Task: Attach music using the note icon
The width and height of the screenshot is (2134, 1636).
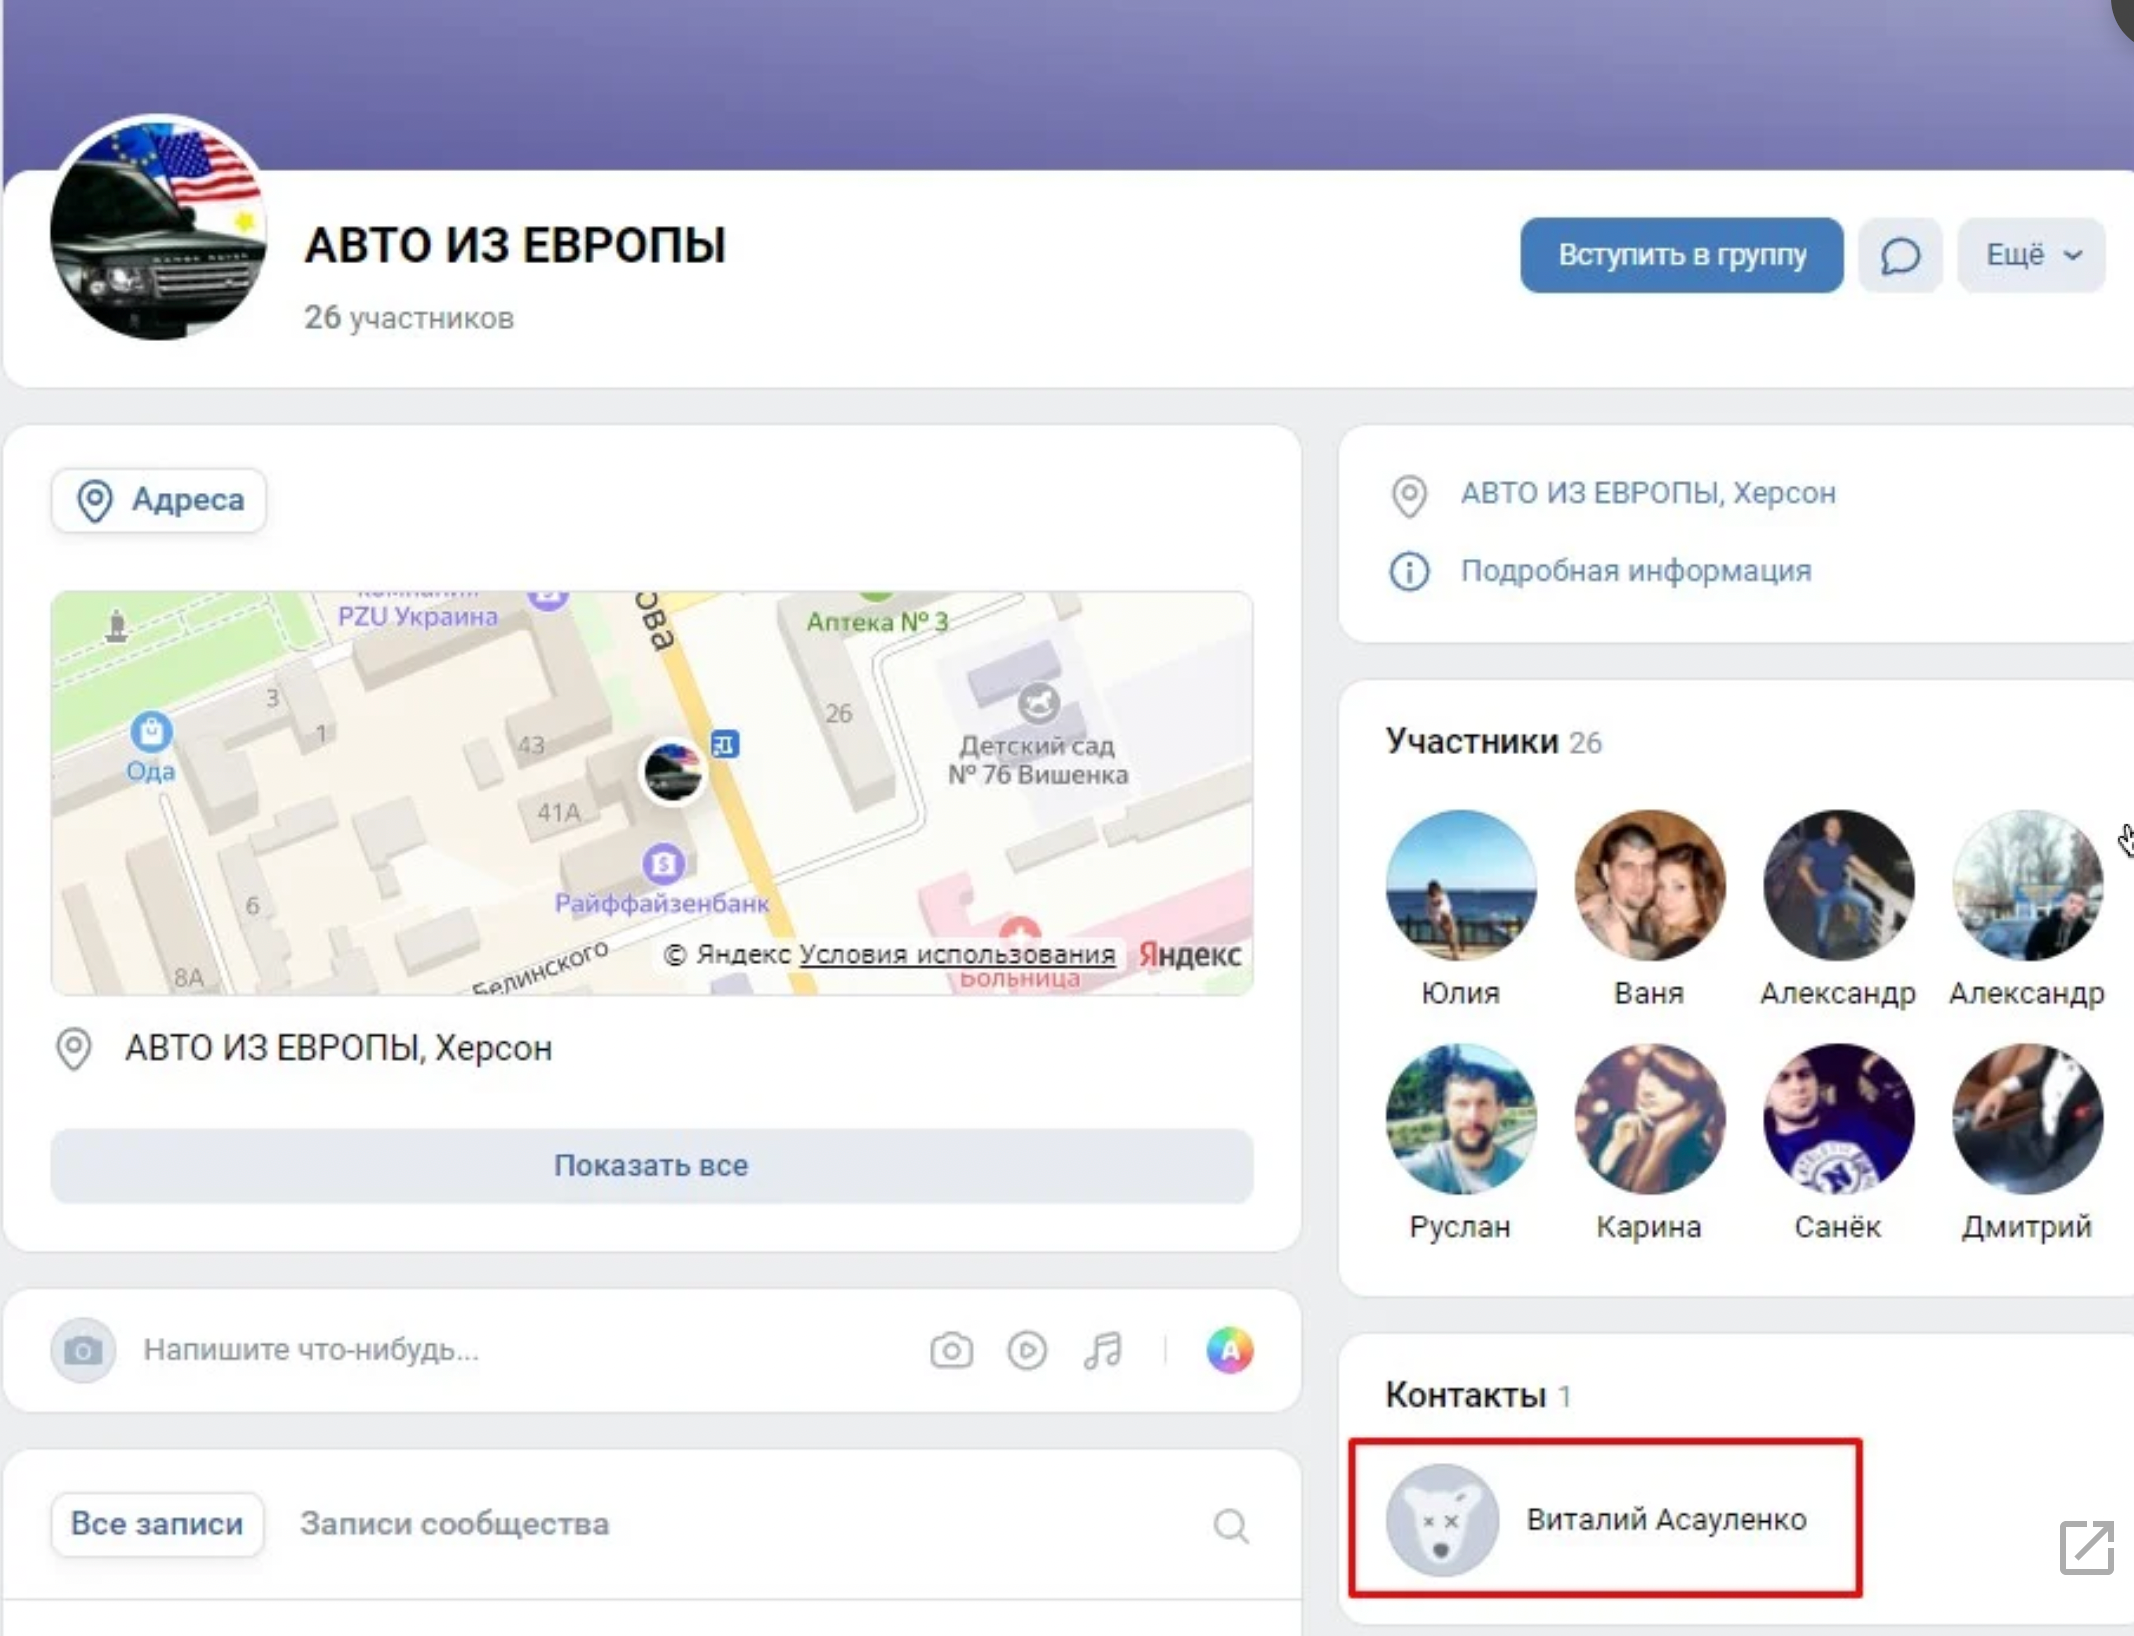Action: point(1102,1350)
